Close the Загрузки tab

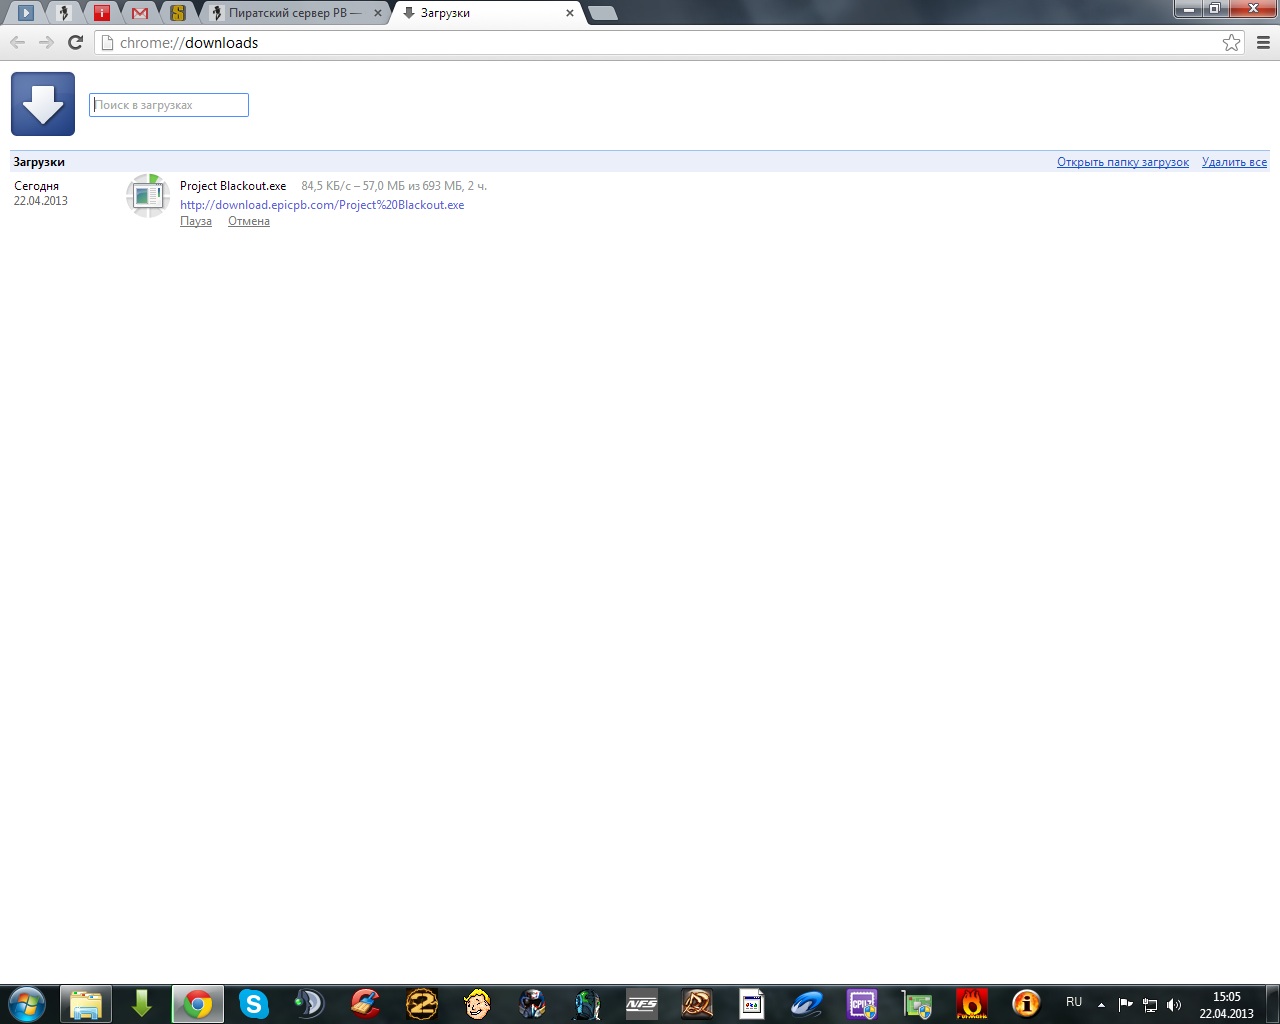[x=570, y=13]
